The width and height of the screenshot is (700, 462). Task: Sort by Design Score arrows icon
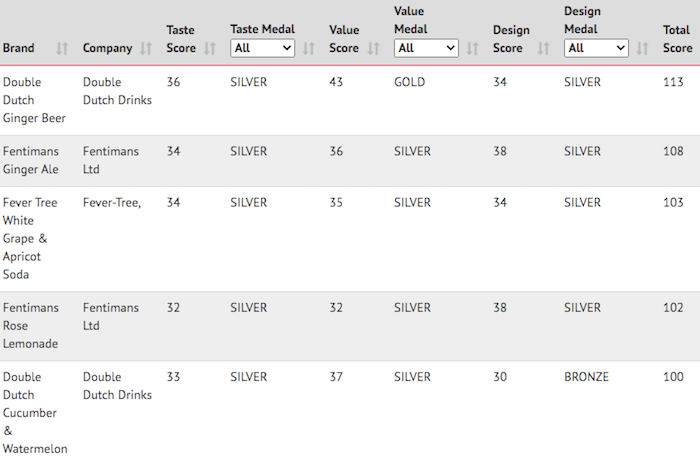(x=543, y=48)
